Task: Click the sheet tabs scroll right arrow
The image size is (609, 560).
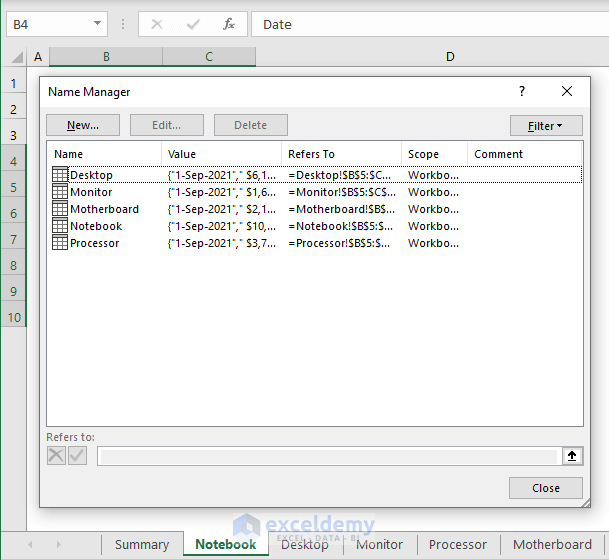Action: click(59, 544)
